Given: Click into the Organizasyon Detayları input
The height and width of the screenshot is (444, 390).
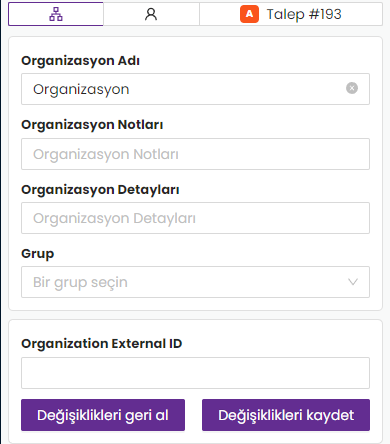Looking at the screenshot, I should [x=195, y=218].
